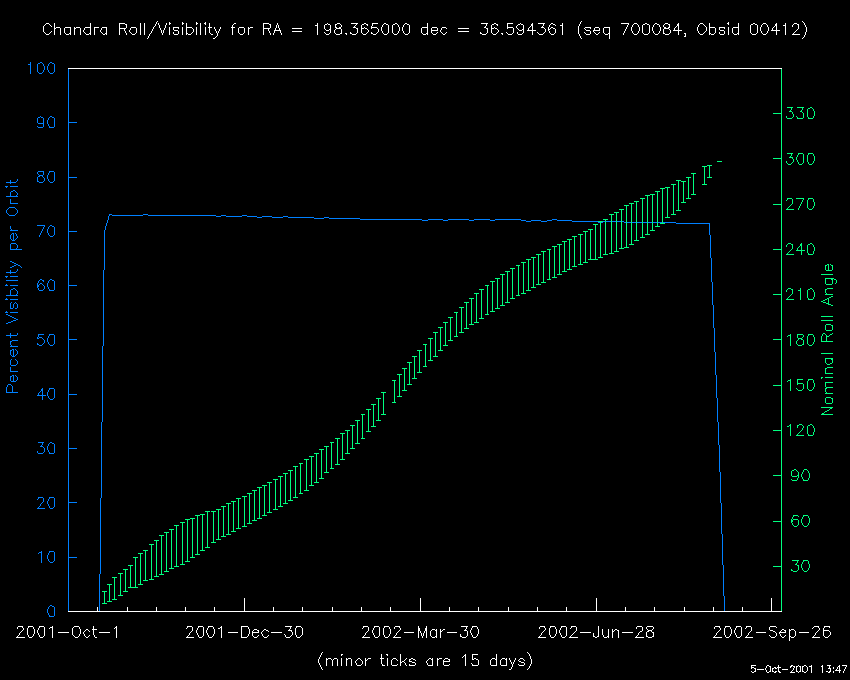This screenshot has width=850, height=680.
Task: Click the 330 label on the roll axis
Action: pyautogui.click(x=801, y=113)
